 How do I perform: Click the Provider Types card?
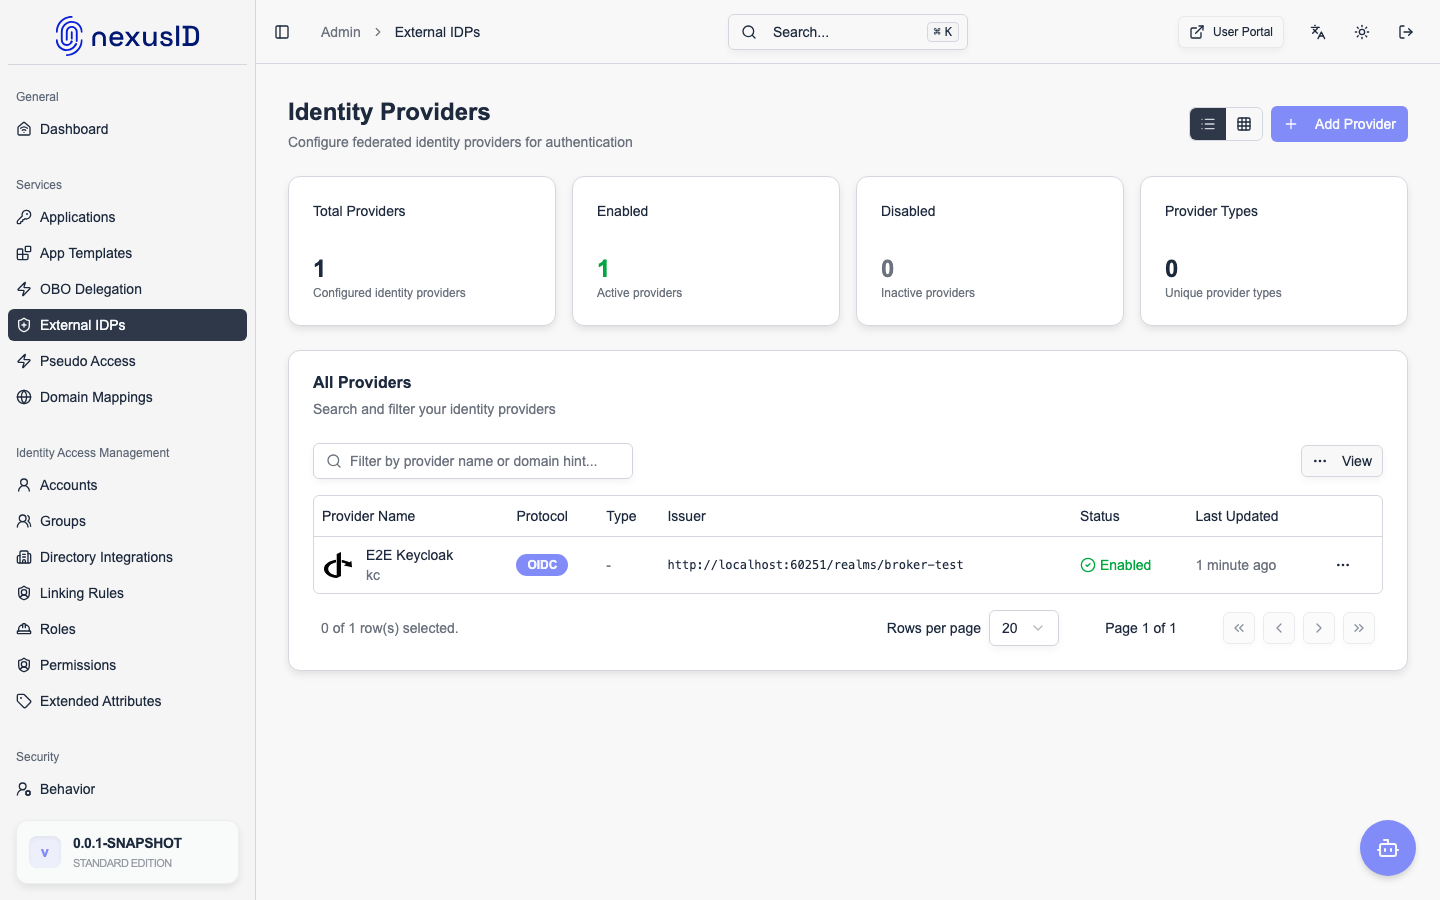(x=1274, y=251)
